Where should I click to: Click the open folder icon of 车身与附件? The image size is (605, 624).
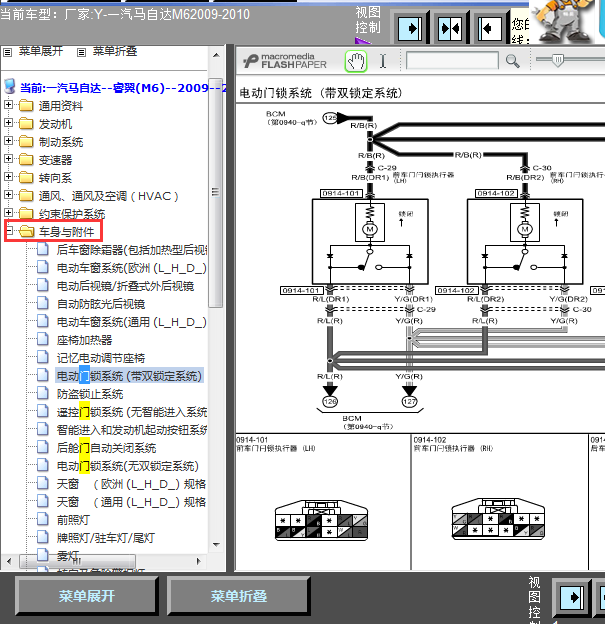[26, 231]
